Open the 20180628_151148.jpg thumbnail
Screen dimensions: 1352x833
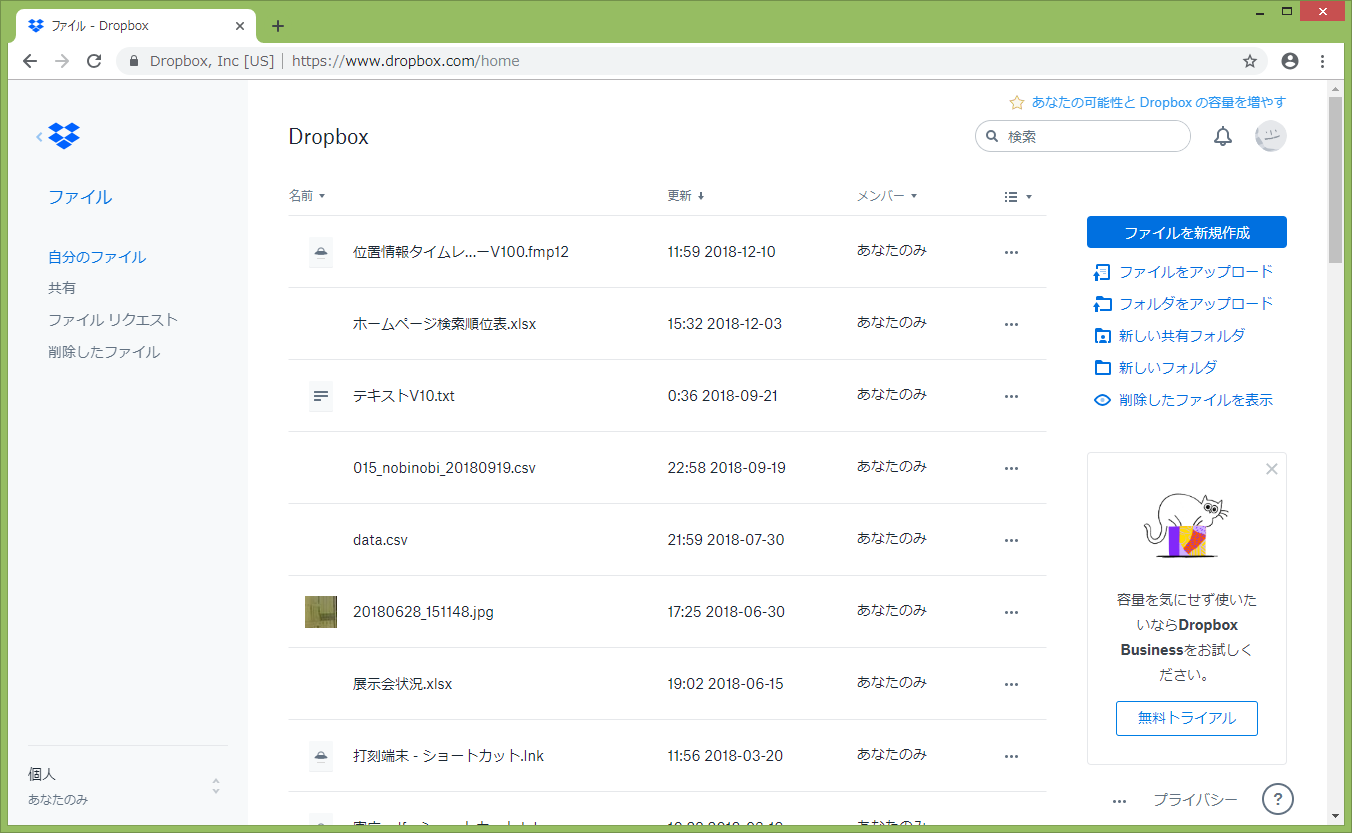point(320,612)
